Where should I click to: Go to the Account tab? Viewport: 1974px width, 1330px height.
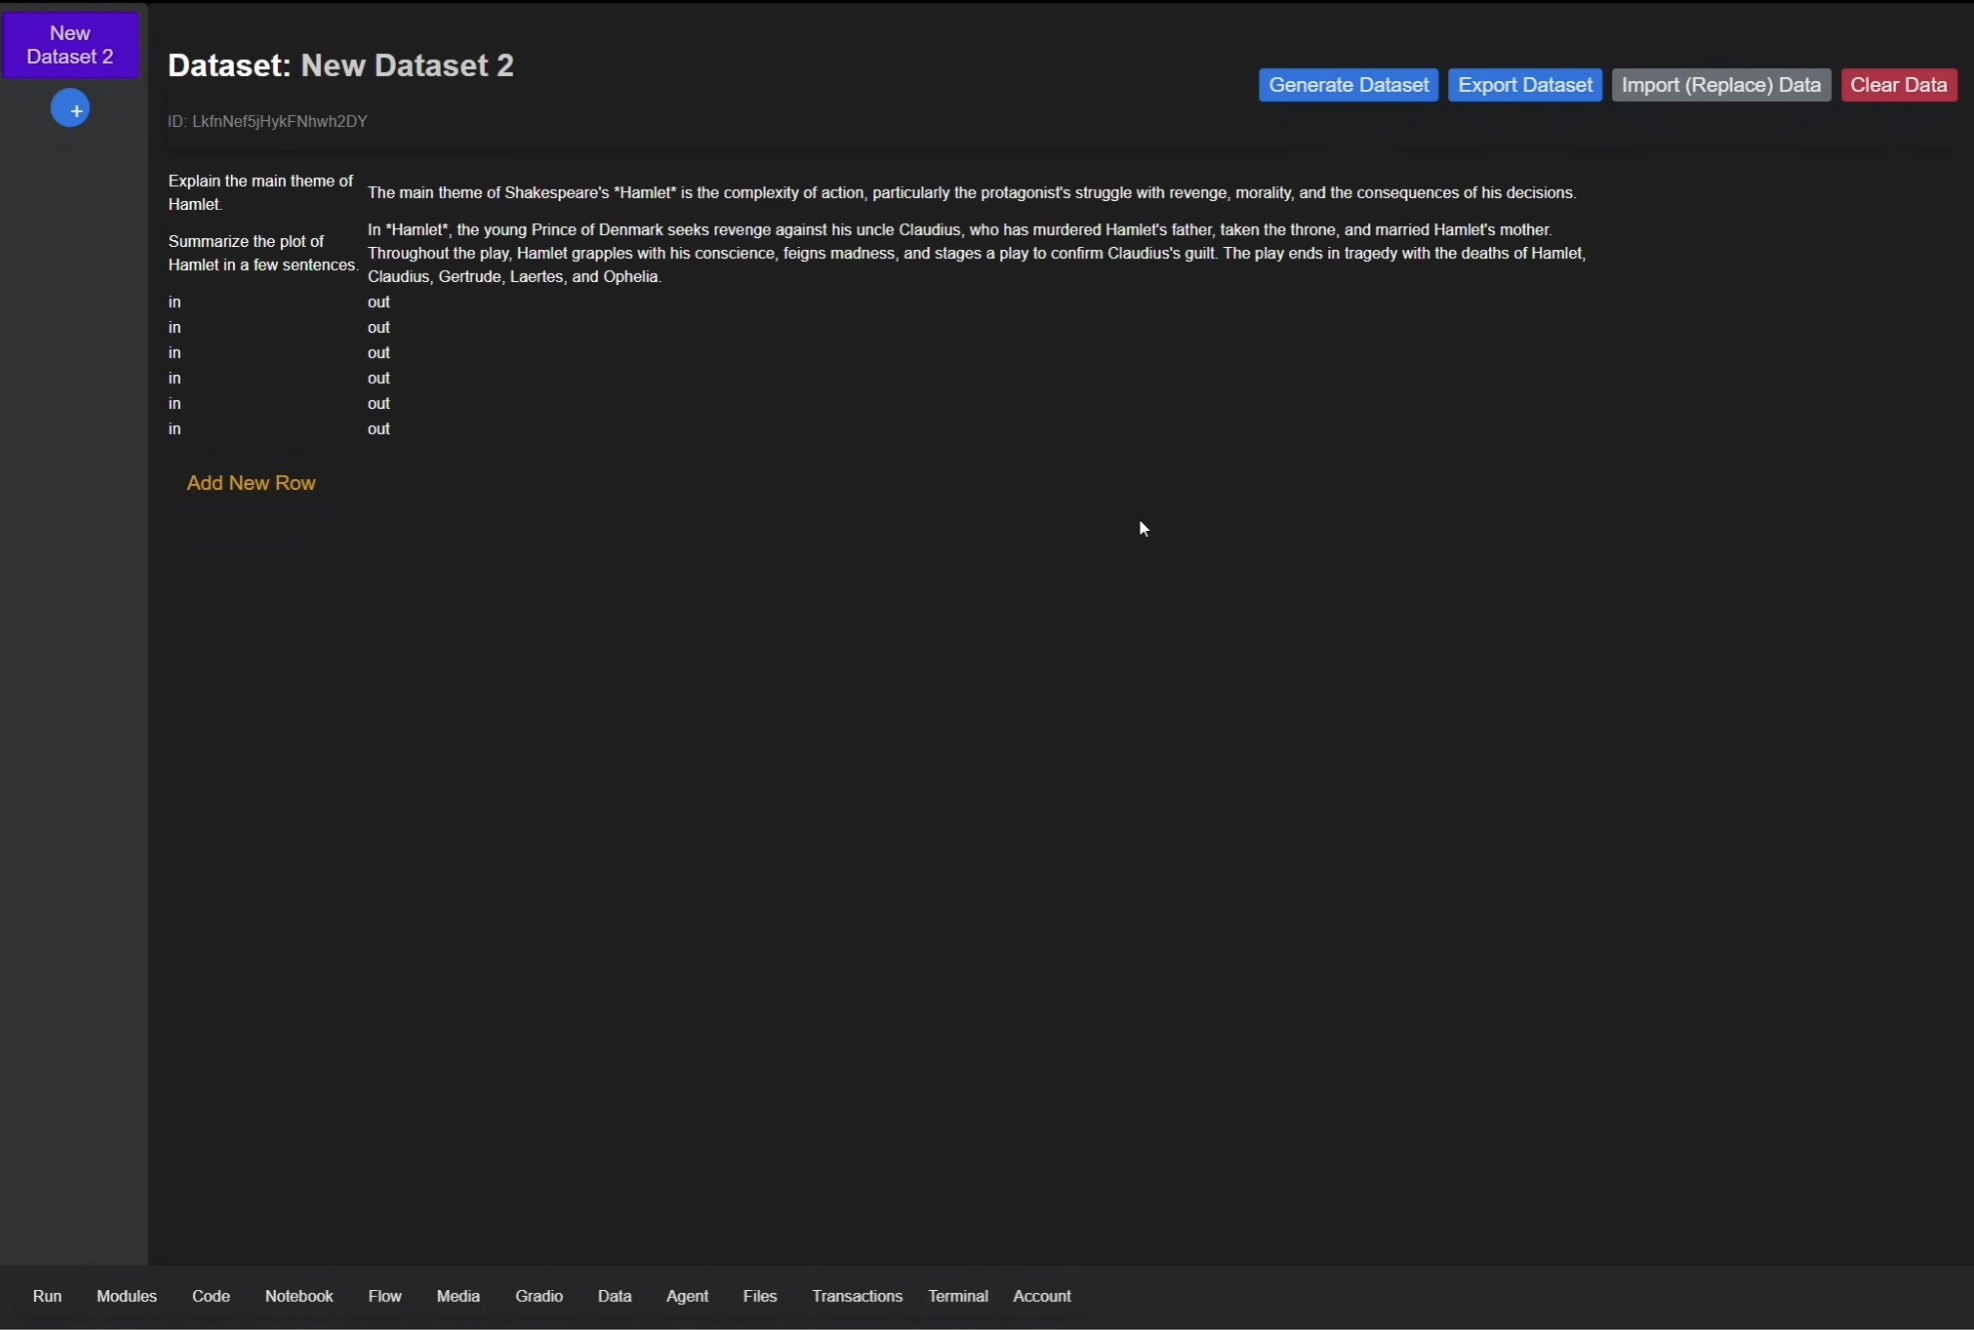[x=1042, y=1296]
